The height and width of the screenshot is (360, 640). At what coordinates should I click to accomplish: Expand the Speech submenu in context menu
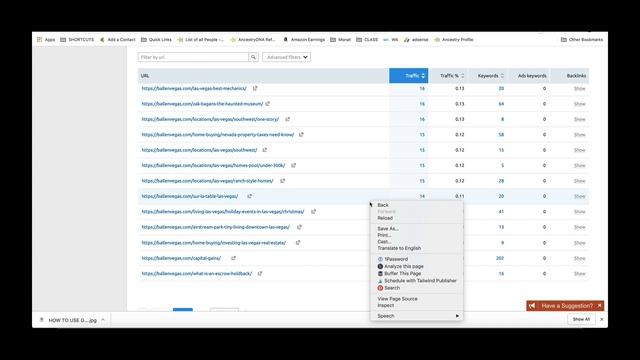[417, 316]
